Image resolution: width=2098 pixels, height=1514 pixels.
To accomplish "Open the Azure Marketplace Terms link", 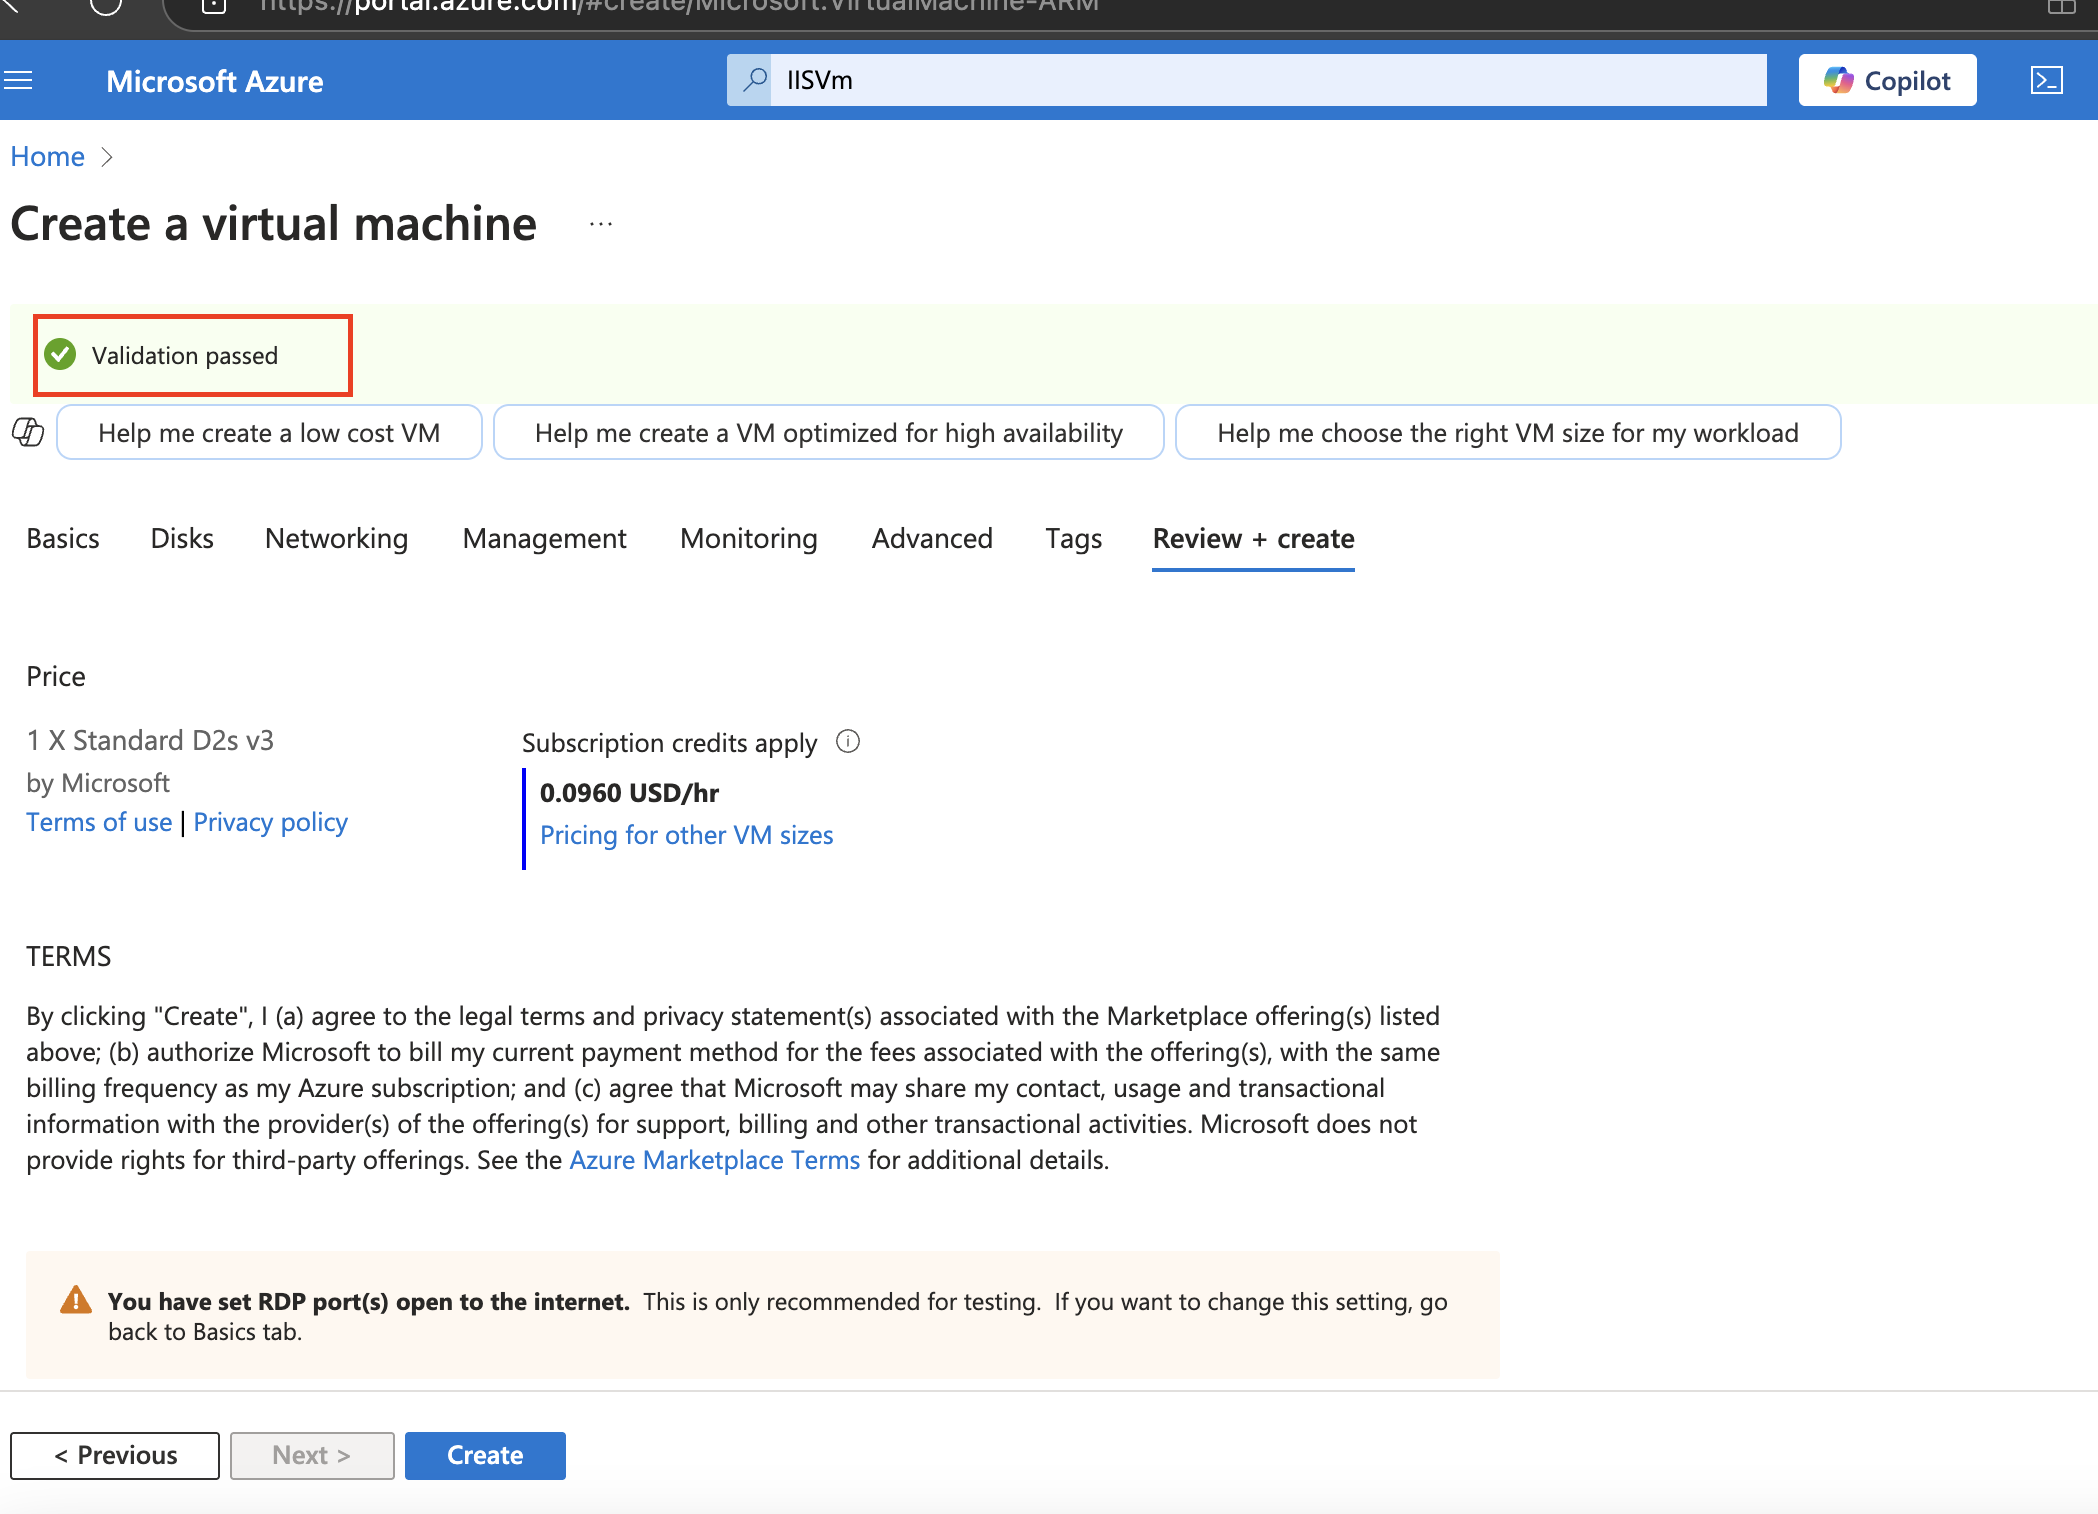I will click(x=714, y=1160).
